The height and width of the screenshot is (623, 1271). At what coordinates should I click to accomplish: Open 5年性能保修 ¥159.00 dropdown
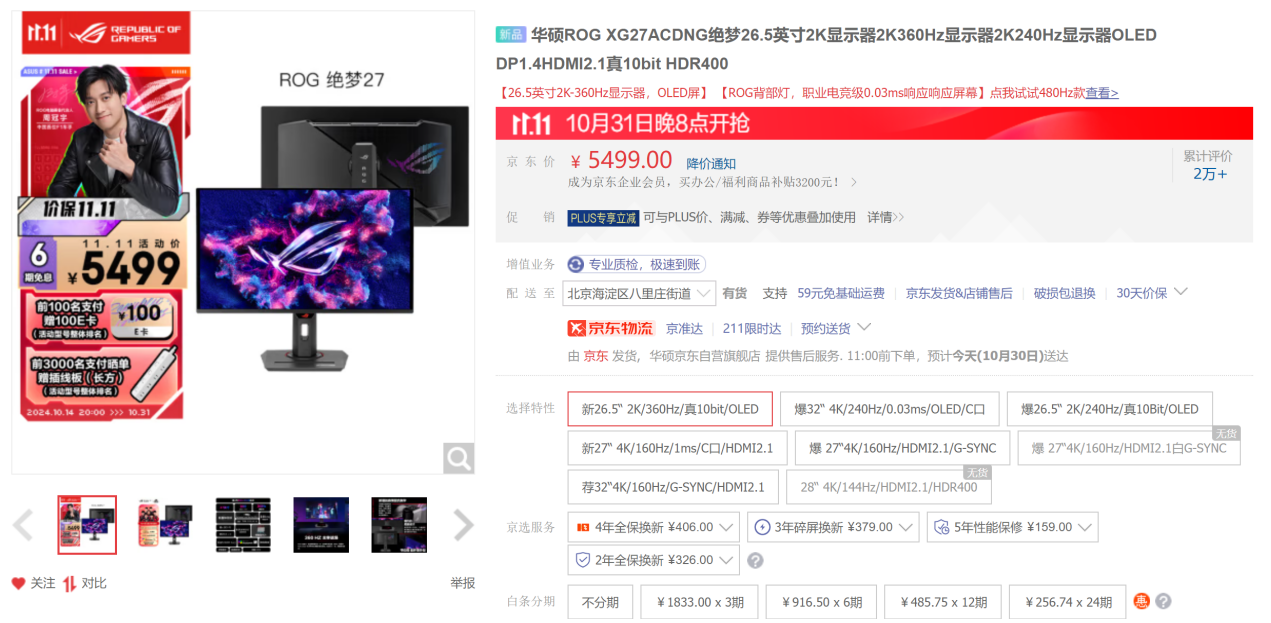pos(1012,527)
